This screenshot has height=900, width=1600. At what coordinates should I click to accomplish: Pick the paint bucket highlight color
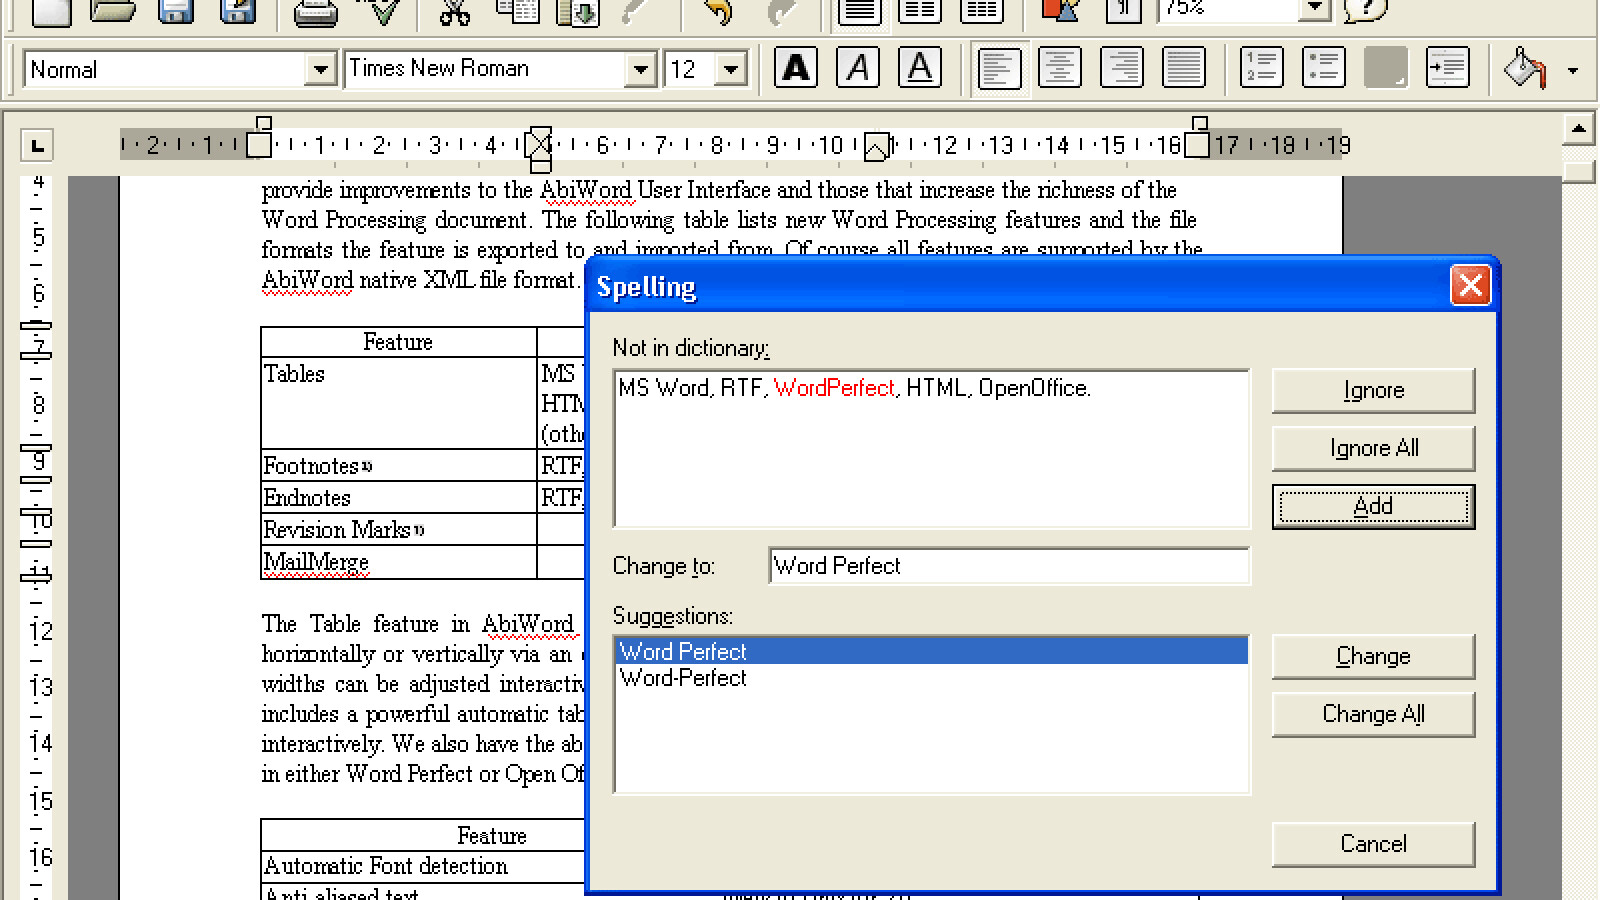click(x=1524, y=69)
